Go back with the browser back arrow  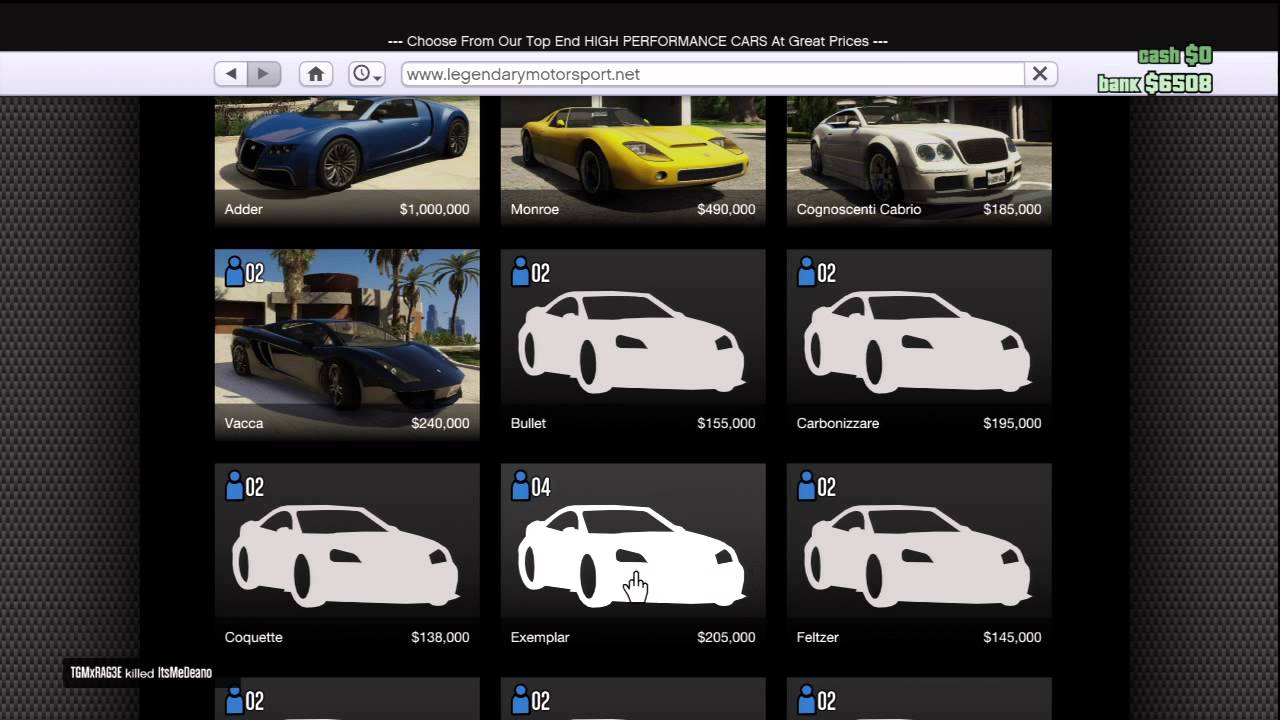click(231, 74)
